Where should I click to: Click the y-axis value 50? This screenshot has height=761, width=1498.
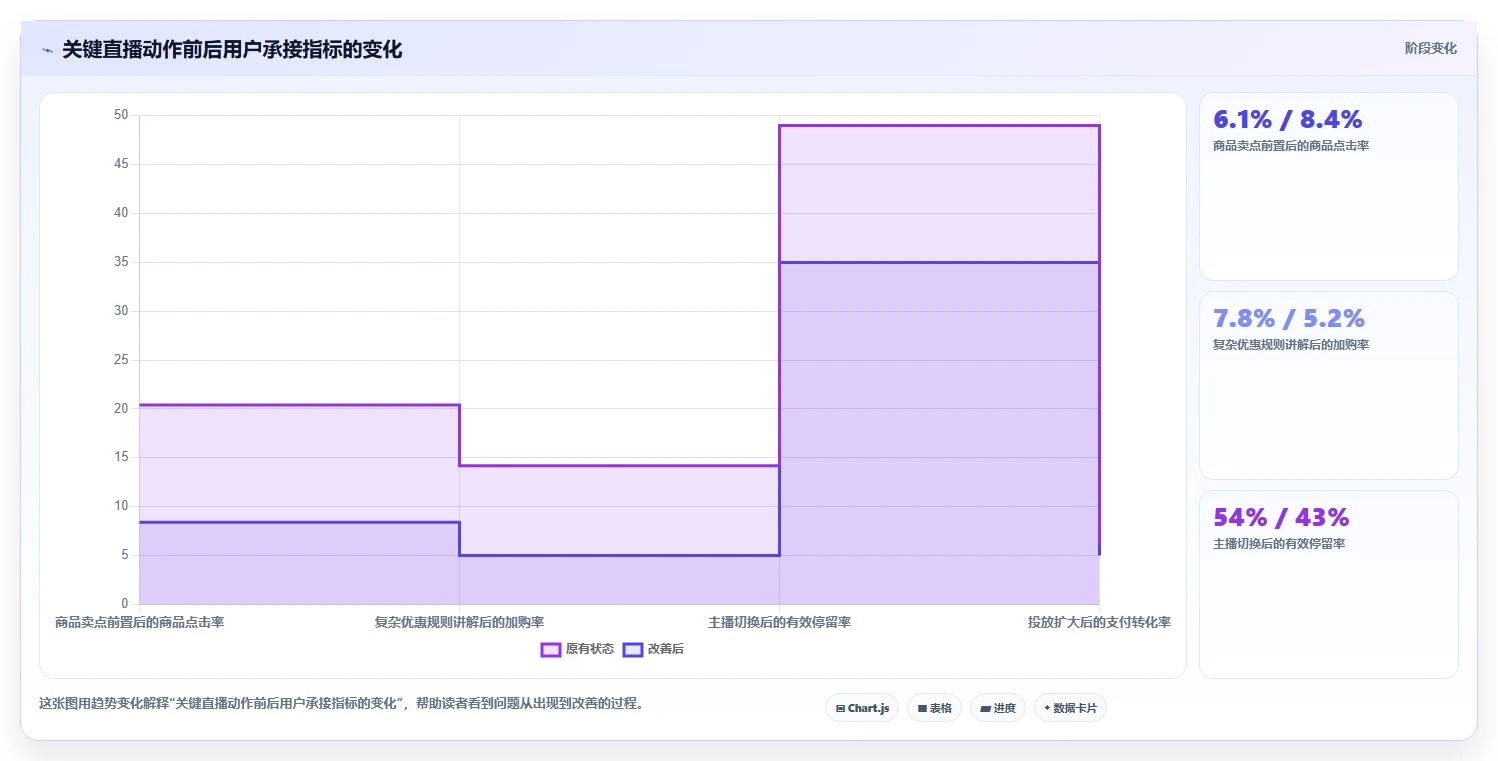click(121, 115)
